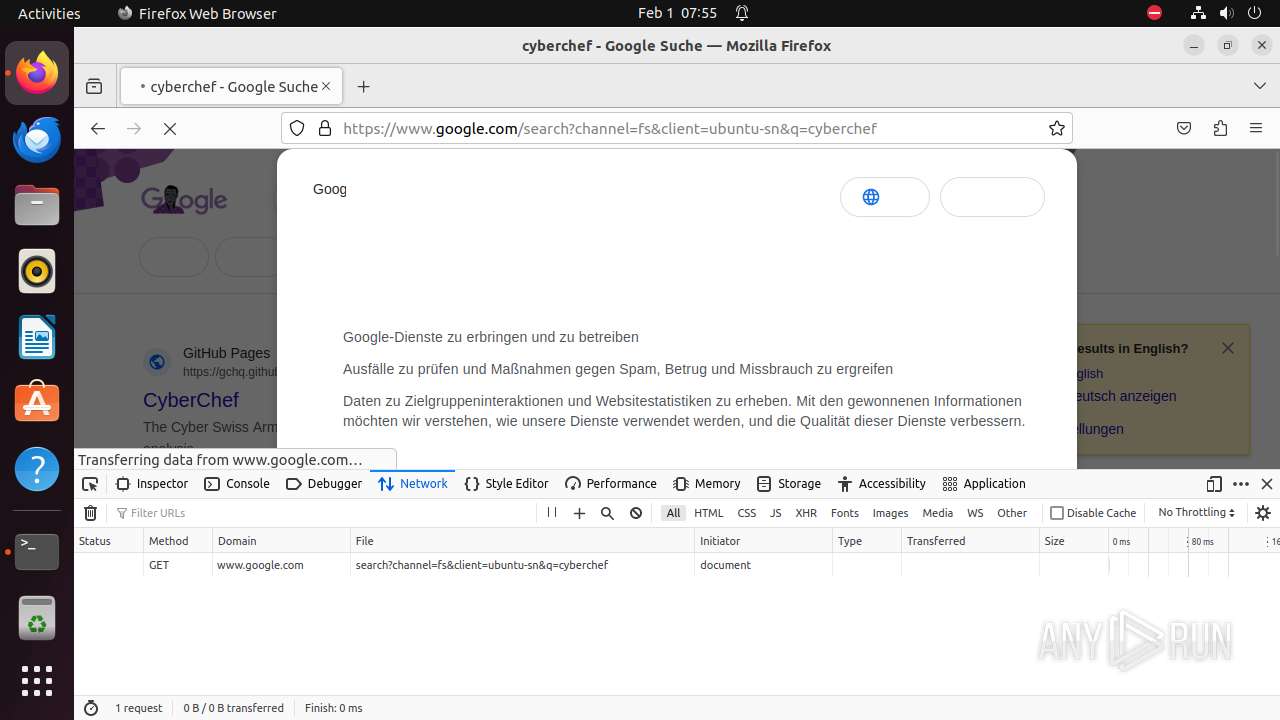The image size is (1280, 720).
Task: Open the Extensions puzzle icon
Action: tap(1220, 128)
